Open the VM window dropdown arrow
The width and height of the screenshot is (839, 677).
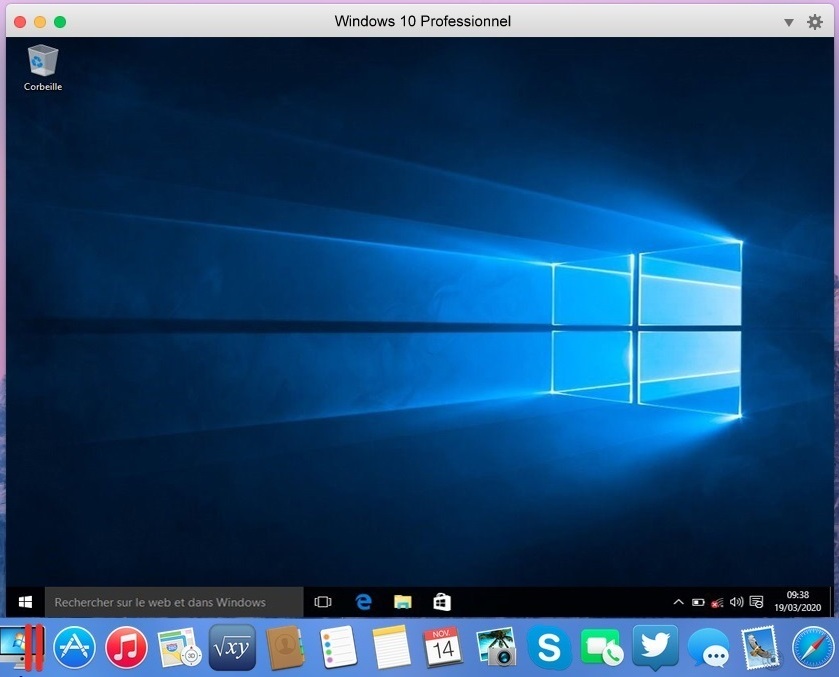[x=789, y=22]
